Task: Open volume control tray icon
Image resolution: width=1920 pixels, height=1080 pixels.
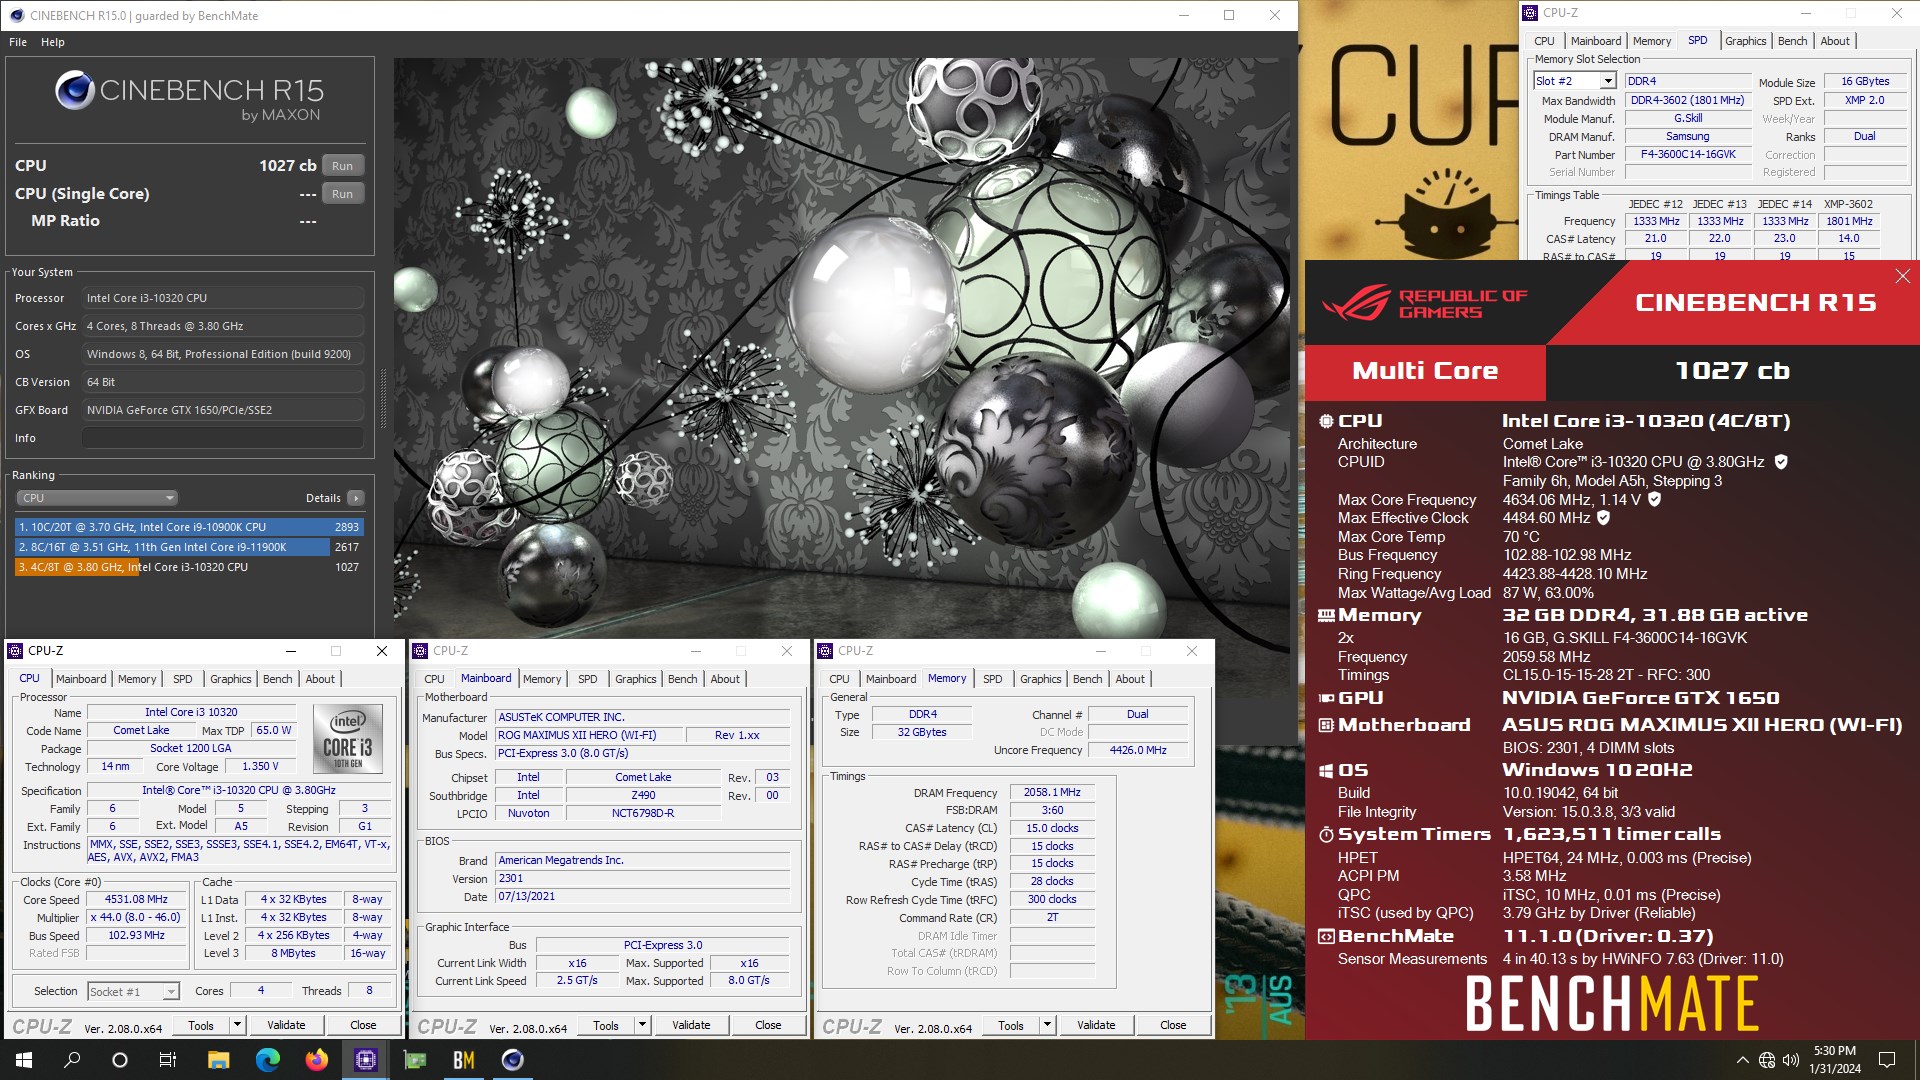Action: coord(1791,1060)
